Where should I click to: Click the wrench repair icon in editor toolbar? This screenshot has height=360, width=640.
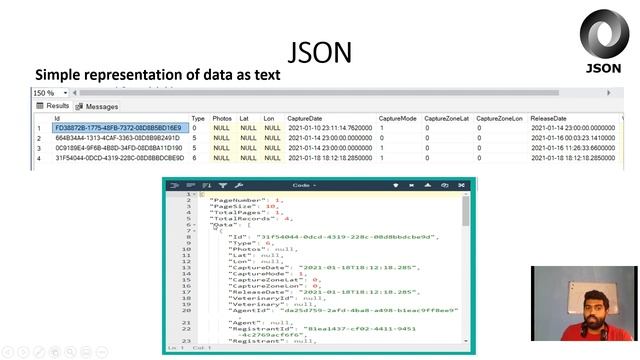pos(239,185)
